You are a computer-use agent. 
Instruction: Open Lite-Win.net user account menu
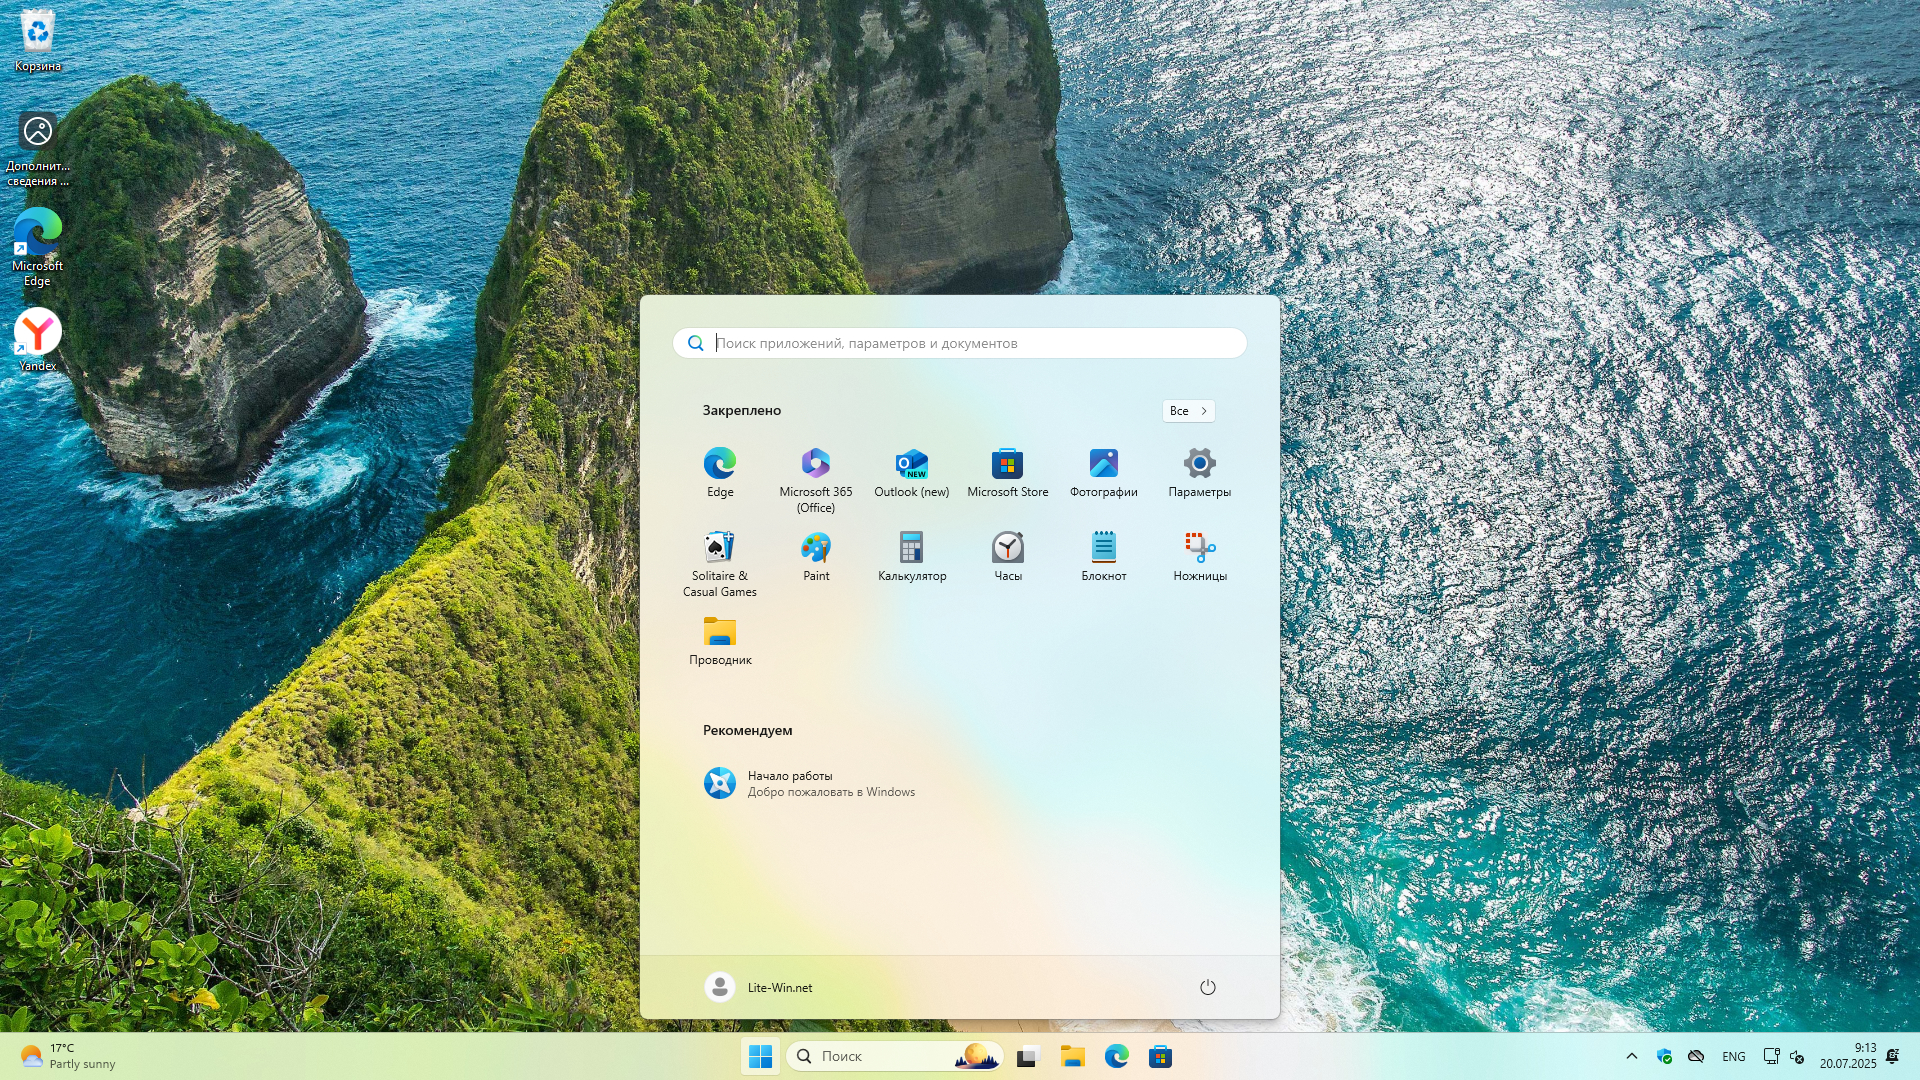(x=759, y=987)
